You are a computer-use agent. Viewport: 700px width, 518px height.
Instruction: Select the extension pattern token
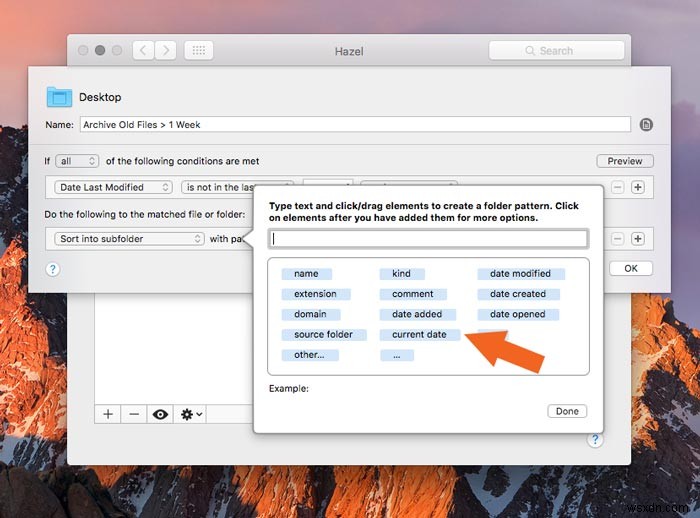click(x=316, y=294)
